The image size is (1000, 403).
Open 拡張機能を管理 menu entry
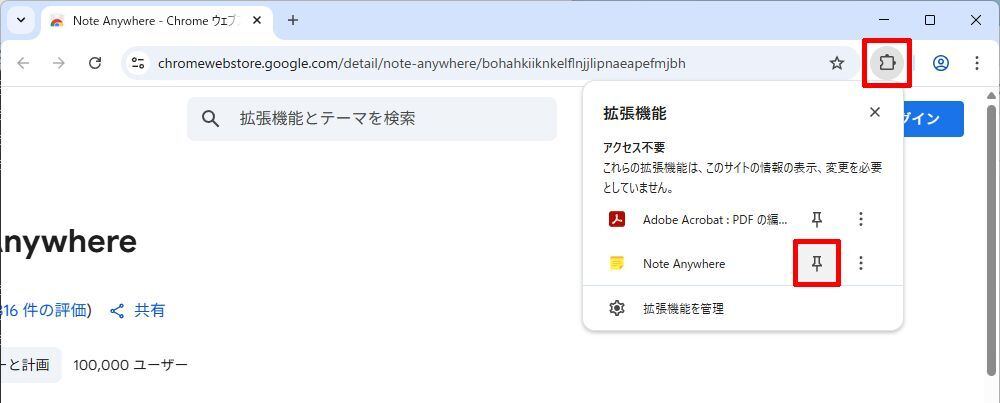[743, 309]
